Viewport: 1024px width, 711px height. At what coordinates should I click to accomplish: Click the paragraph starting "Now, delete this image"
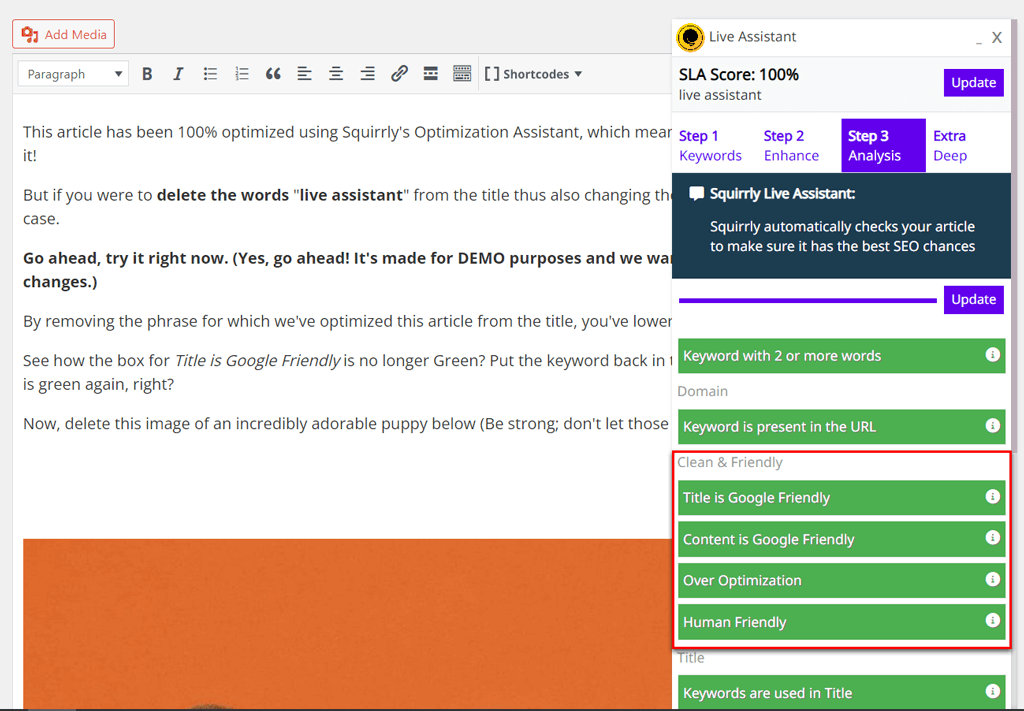tap(347, 424)
